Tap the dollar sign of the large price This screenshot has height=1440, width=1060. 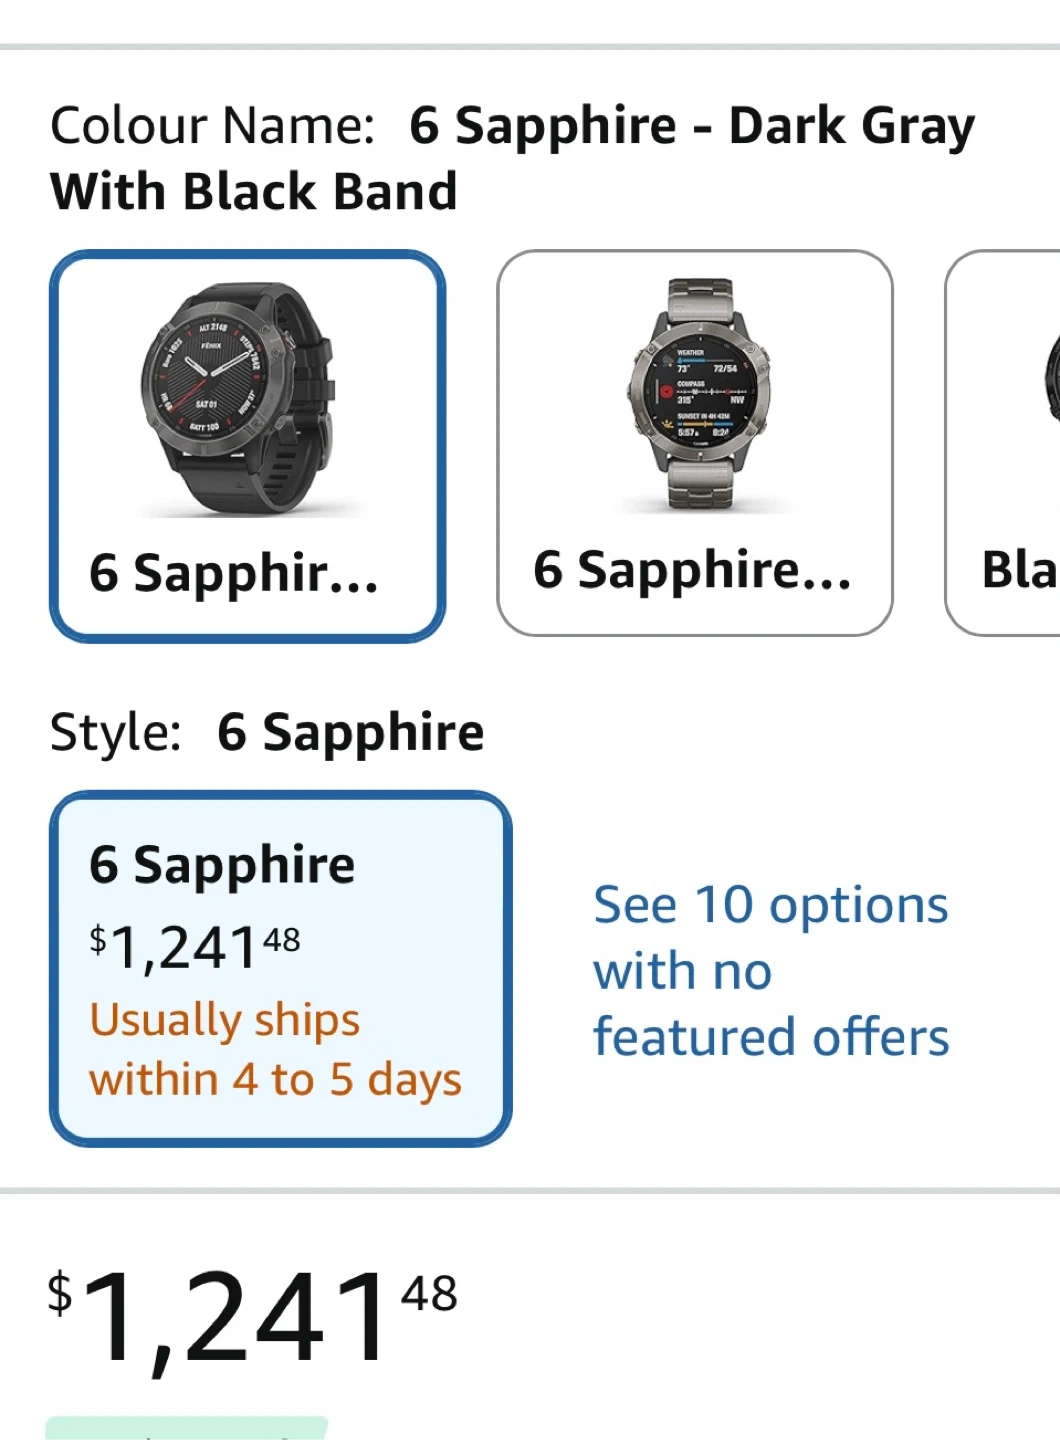[x=60, y=1292]
